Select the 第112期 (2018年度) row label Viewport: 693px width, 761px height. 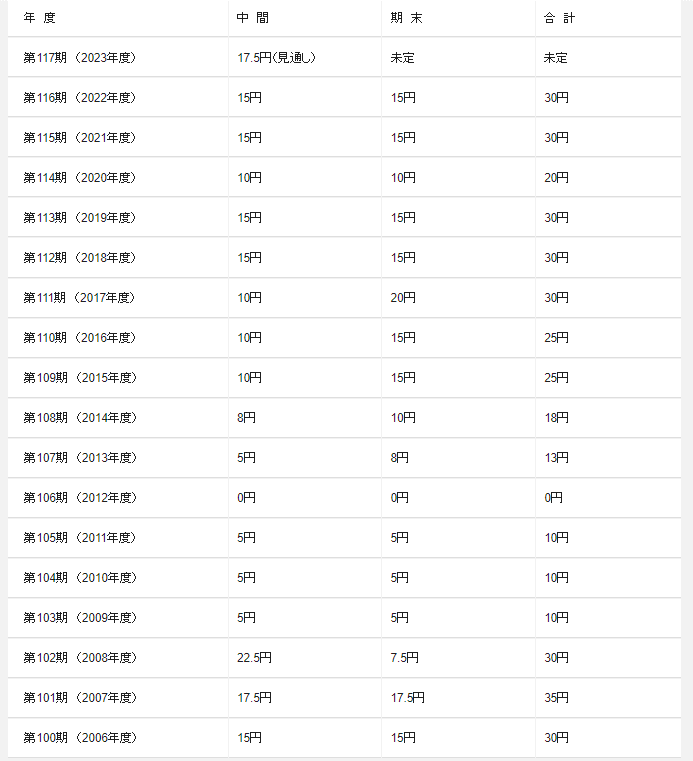pos(79,258)
